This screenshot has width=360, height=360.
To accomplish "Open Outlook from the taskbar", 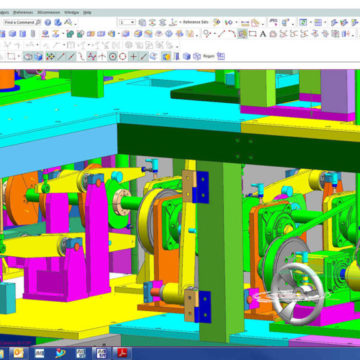I will (18, 353).
